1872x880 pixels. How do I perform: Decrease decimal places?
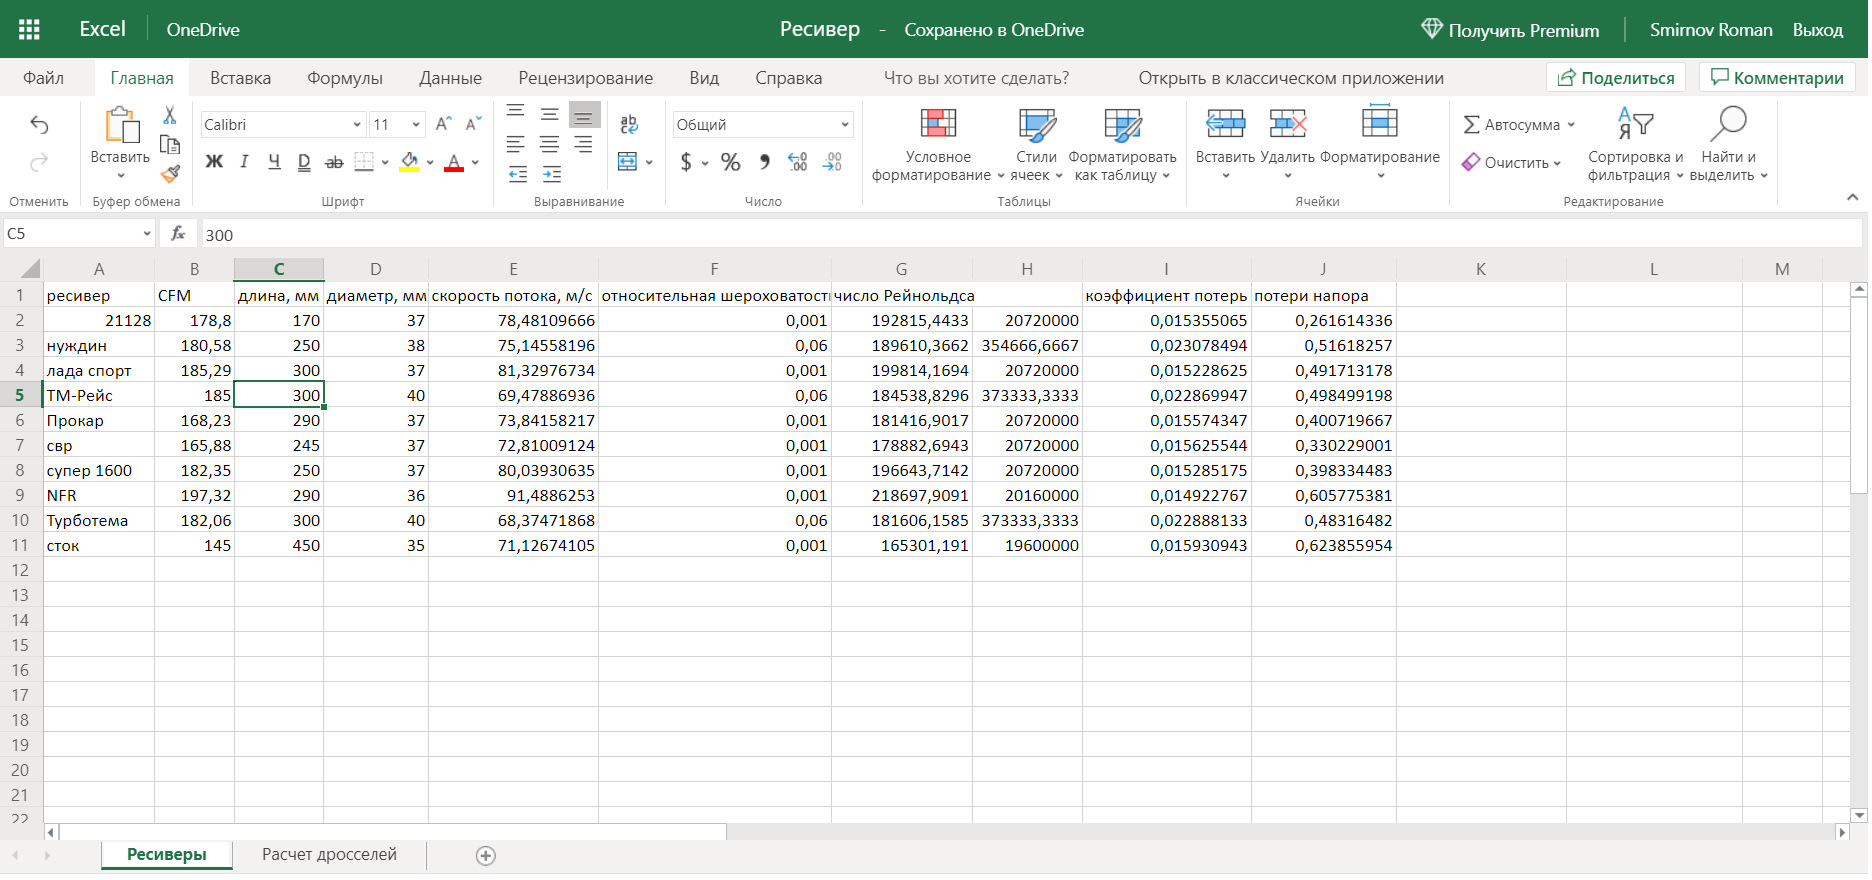832,162
